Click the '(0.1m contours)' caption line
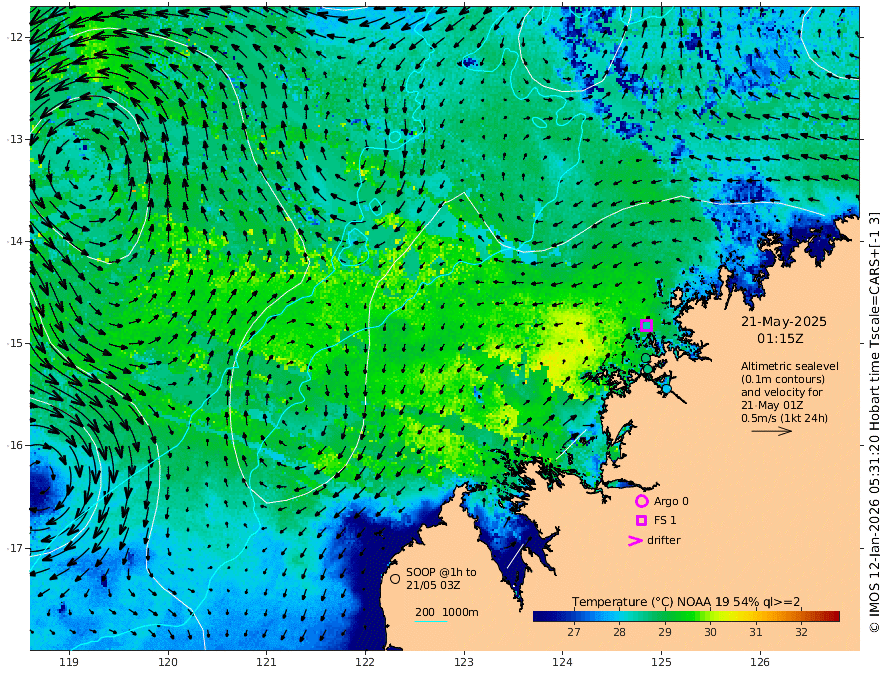Screen dimensions: 880x680 point(782,379)
